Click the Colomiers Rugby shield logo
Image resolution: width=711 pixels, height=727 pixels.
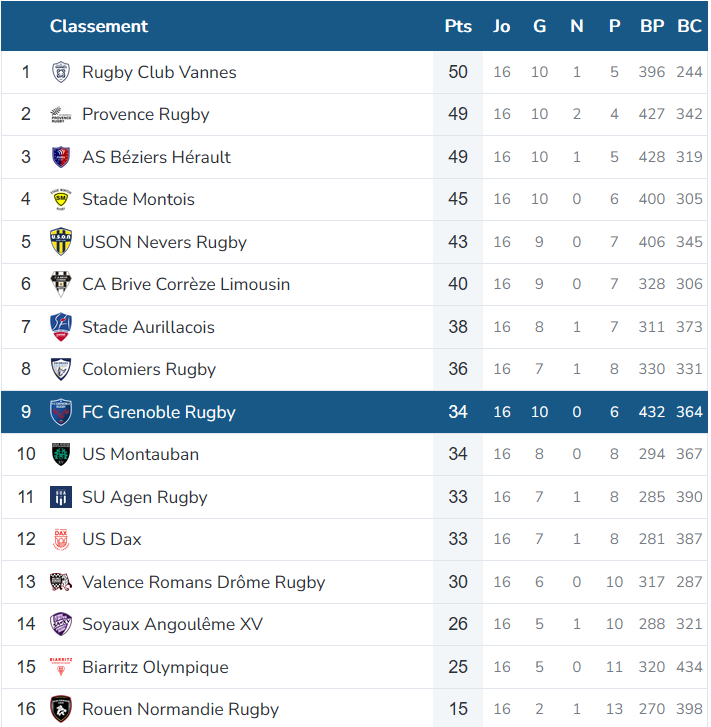pyautogui.click(x=61, y=369)
